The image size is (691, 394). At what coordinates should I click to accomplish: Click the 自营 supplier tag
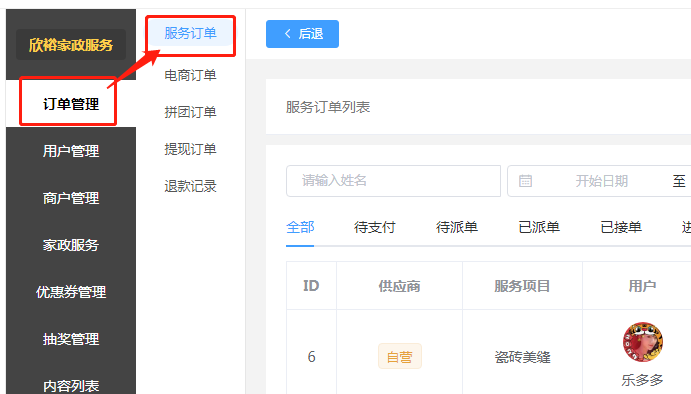coord(400,356)
